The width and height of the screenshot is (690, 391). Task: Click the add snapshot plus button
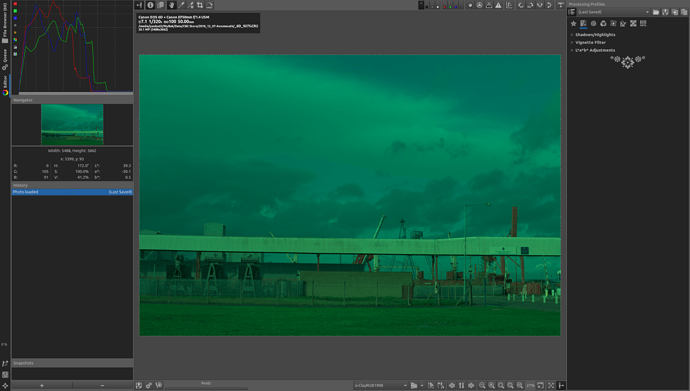tap(42, 385)
